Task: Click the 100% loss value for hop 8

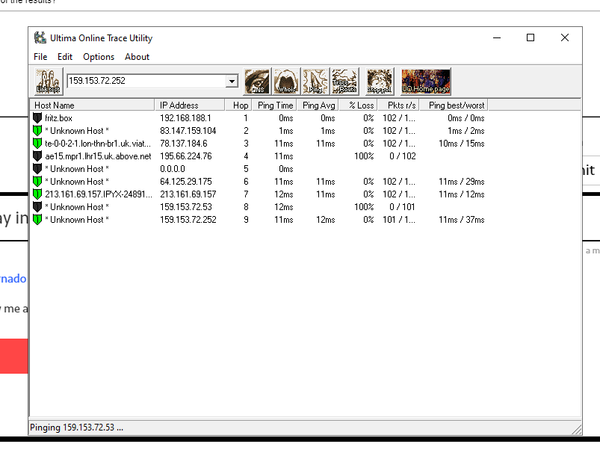Action: coord(364,207)
